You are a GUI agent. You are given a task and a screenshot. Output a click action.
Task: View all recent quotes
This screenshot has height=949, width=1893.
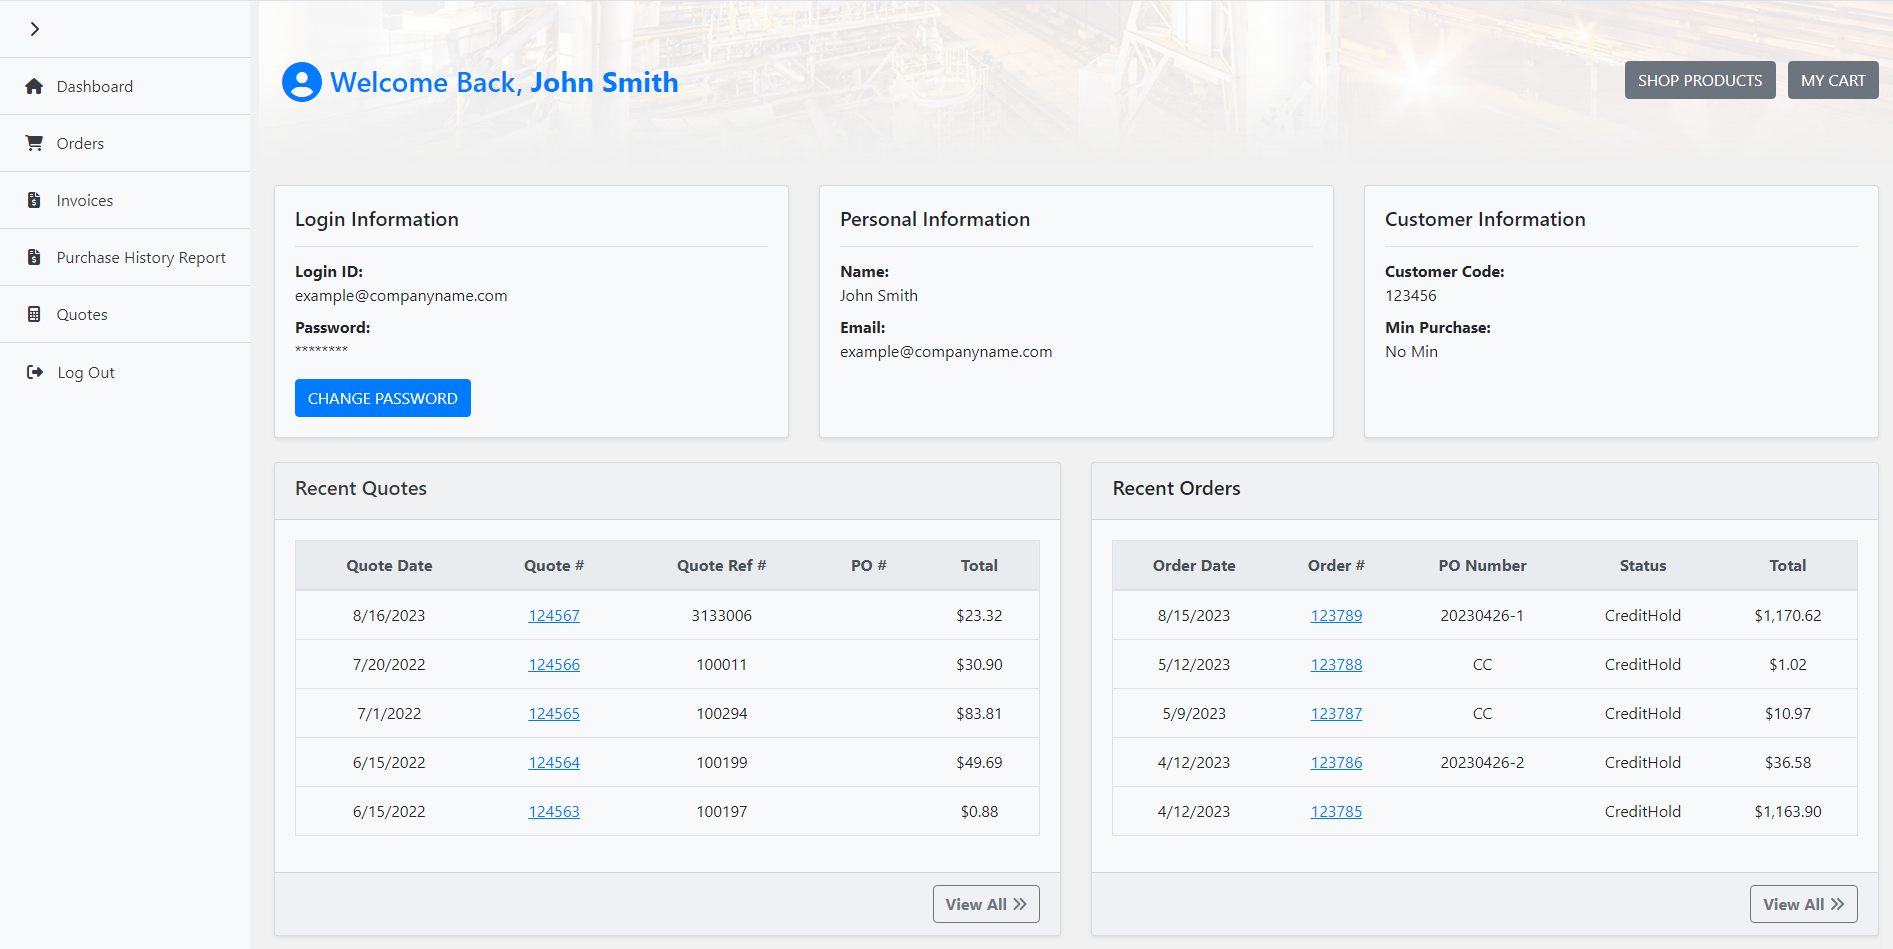(985, 904)
